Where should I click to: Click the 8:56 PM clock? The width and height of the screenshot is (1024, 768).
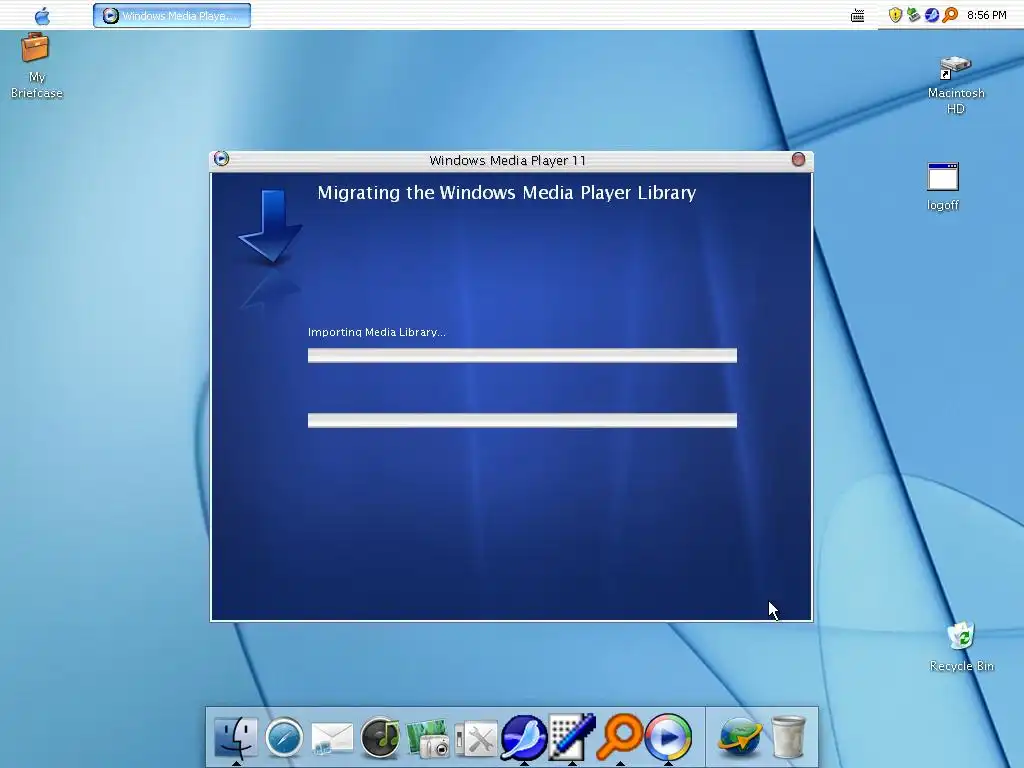click(x=987, y=15)
